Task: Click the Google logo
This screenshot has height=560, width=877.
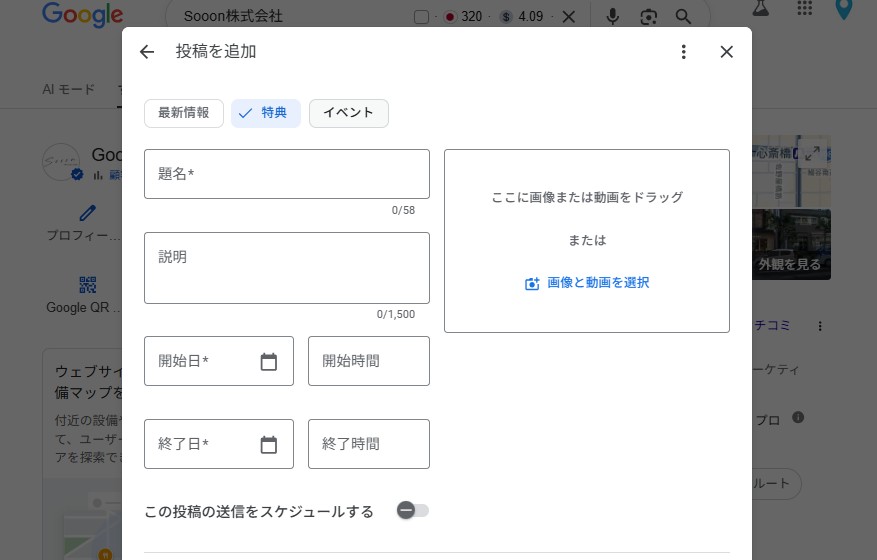Action: coord(83,14)
